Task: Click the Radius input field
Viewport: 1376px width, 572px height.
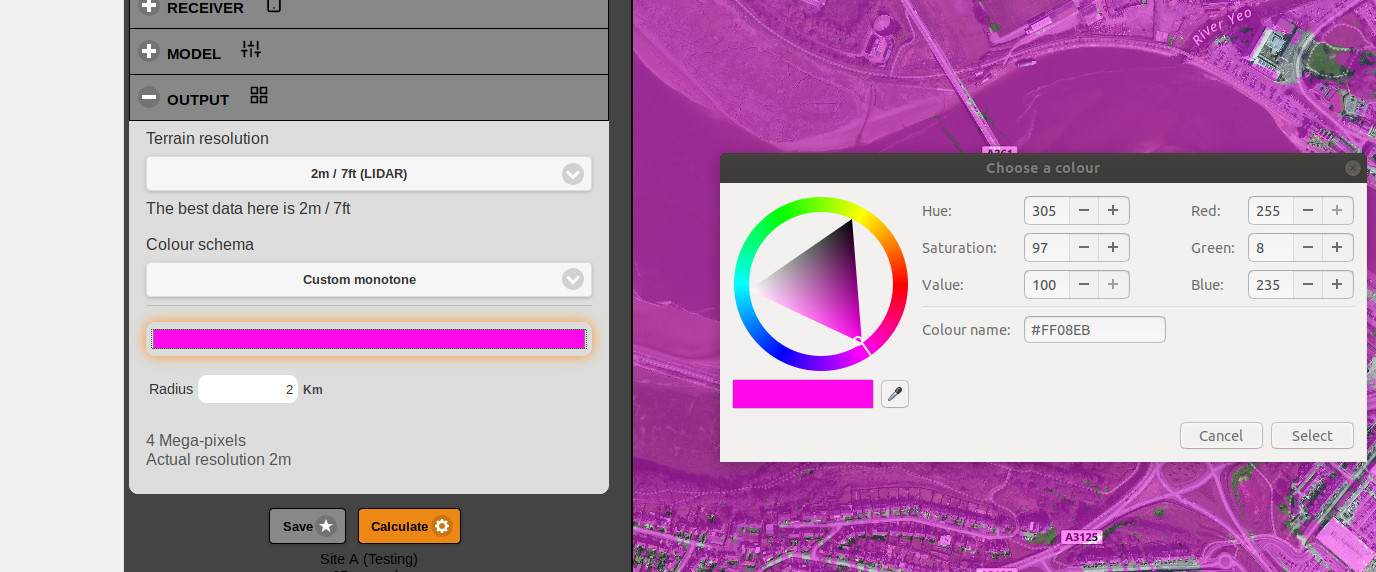Action: click(248, 389)
